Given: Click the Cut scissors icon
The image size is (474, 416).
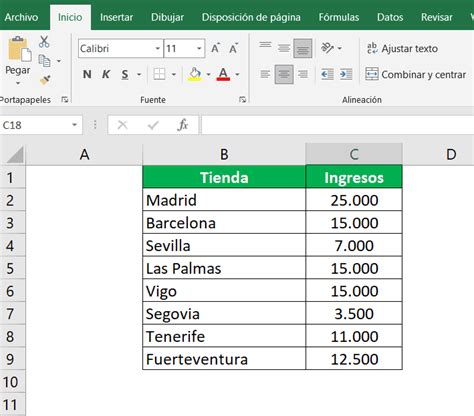Looking at the screenshot, I should 44,42.
